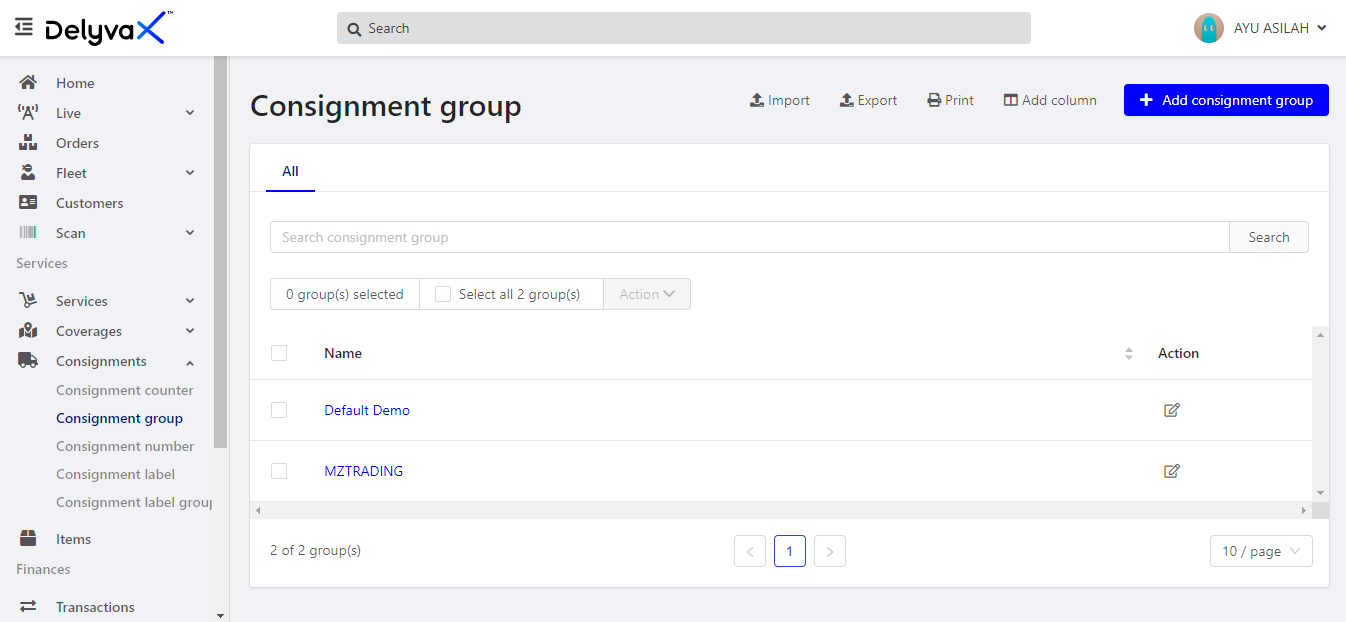The width and height of the screenshot is (1346, 622).
Task: Expand the Coverages menu chevron
Action: (190, 331)
